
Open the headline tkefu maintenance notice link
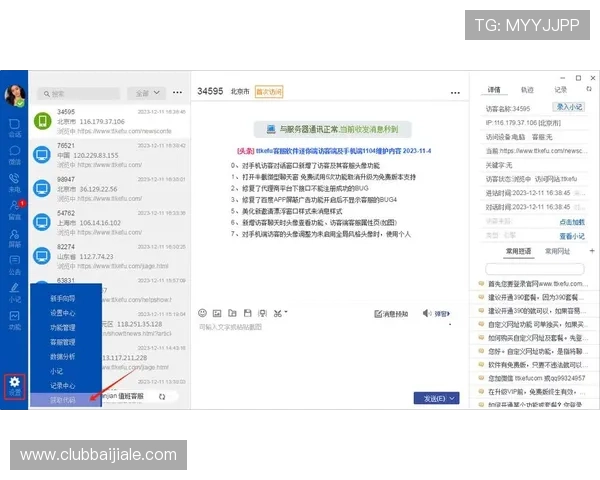point(334,151)
